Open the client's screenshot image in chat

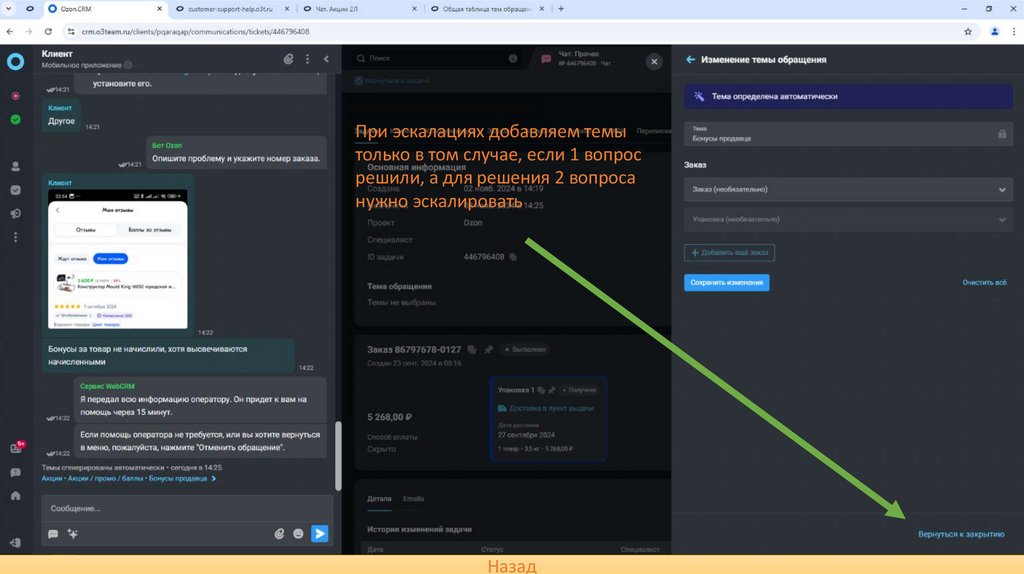118,259
